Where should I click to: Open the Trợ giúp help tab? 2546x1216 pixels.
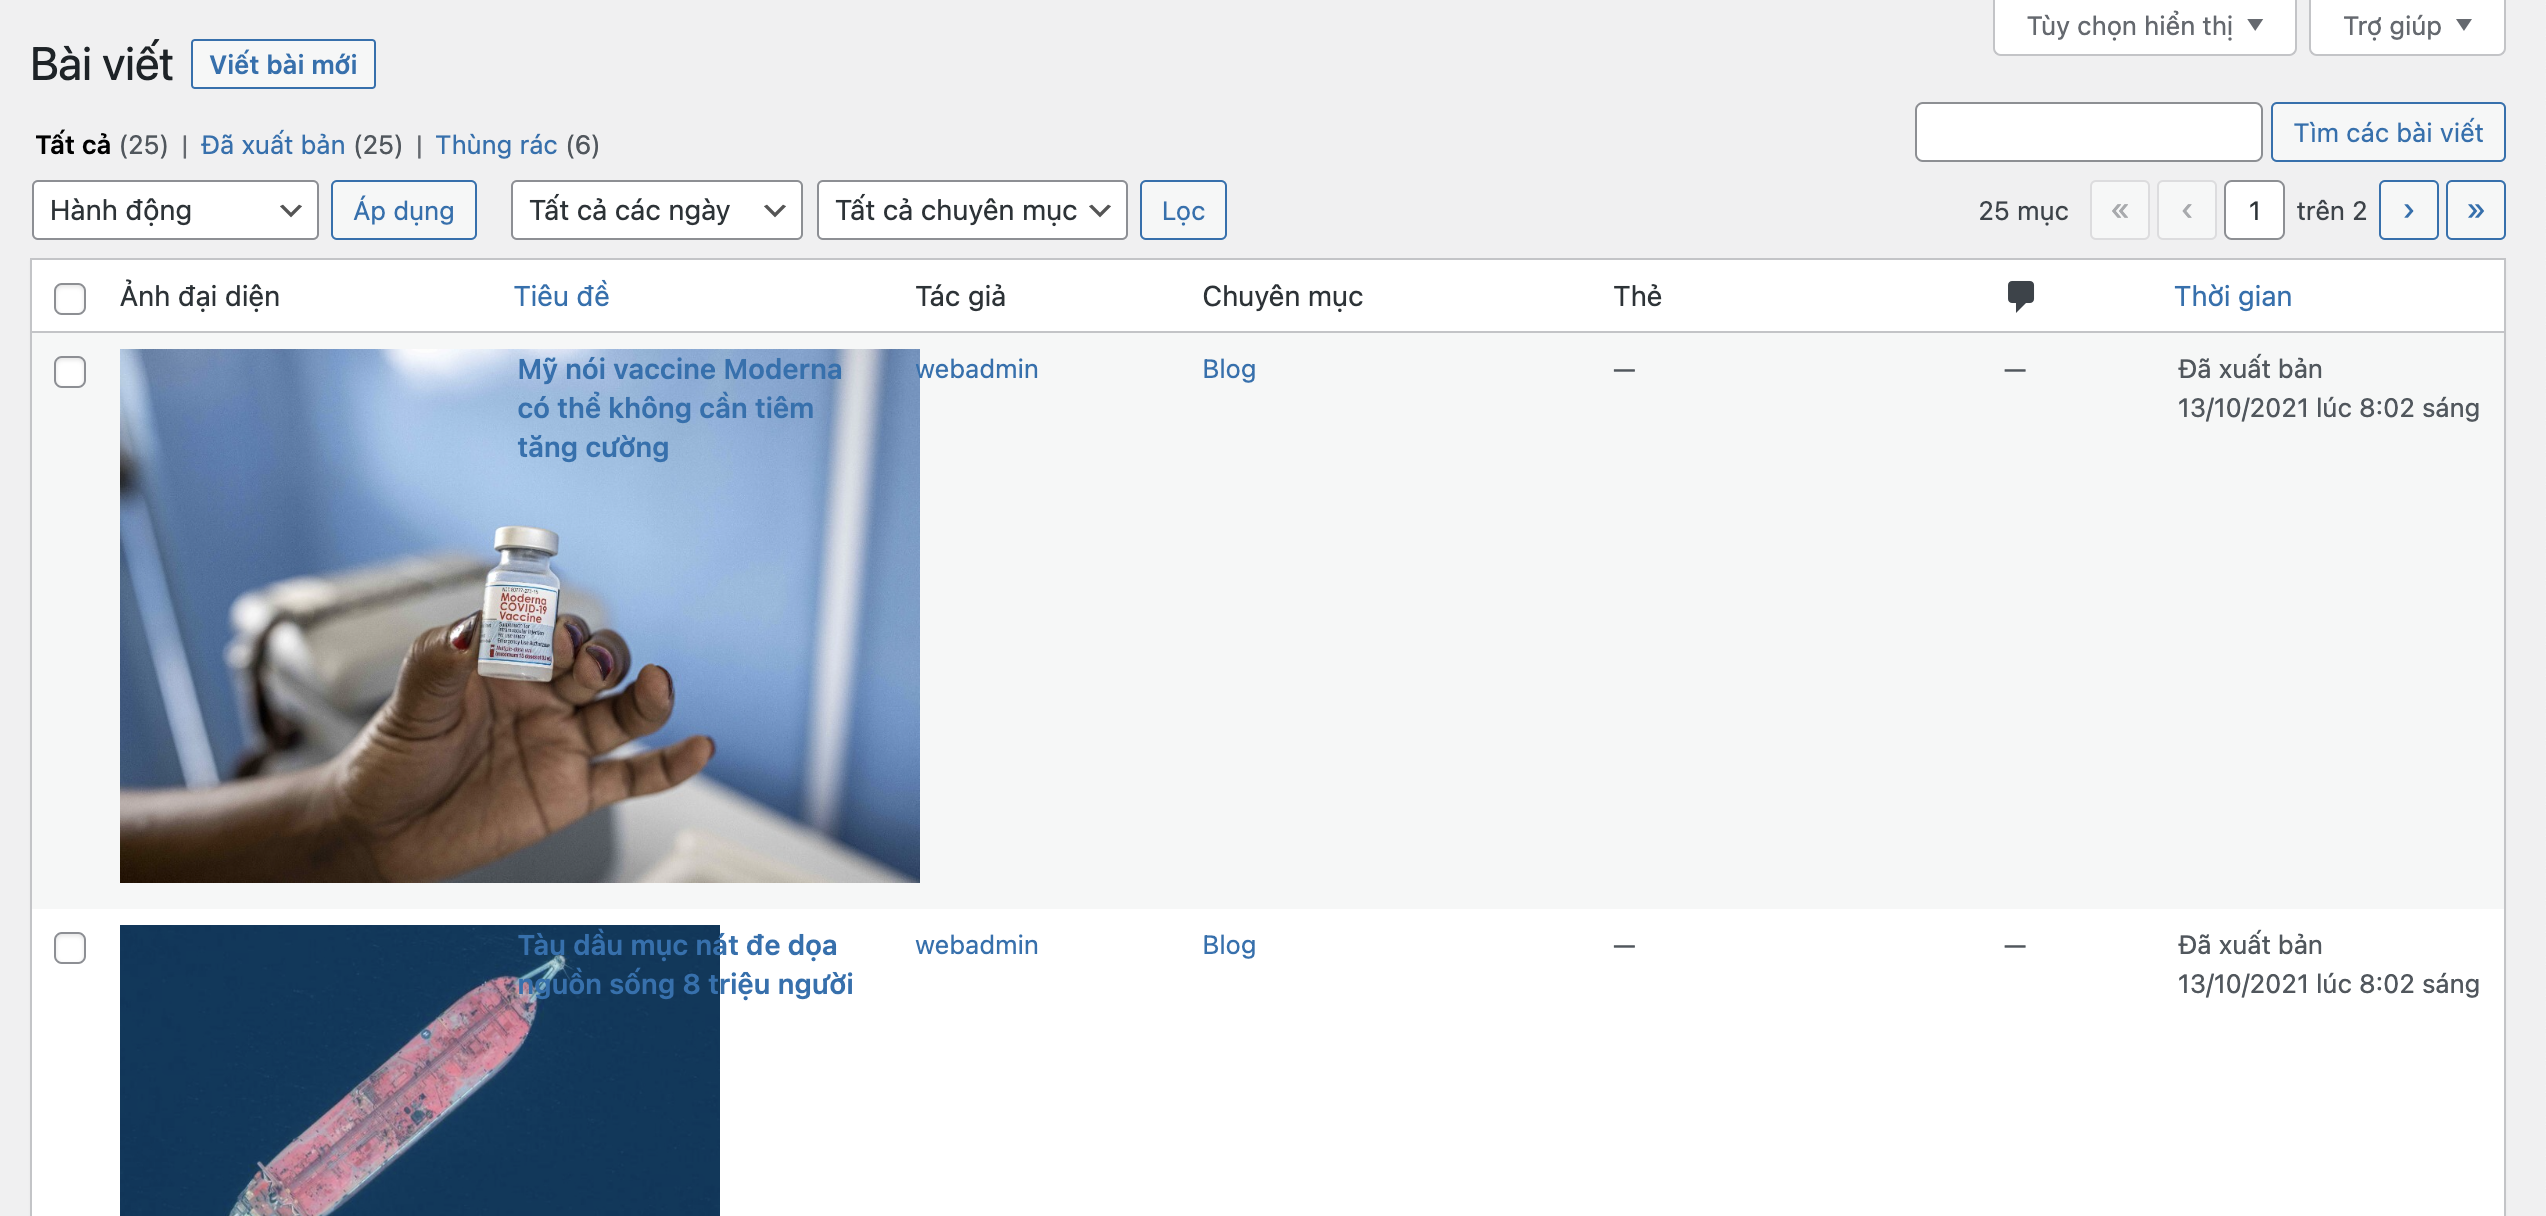(2406, 26)
